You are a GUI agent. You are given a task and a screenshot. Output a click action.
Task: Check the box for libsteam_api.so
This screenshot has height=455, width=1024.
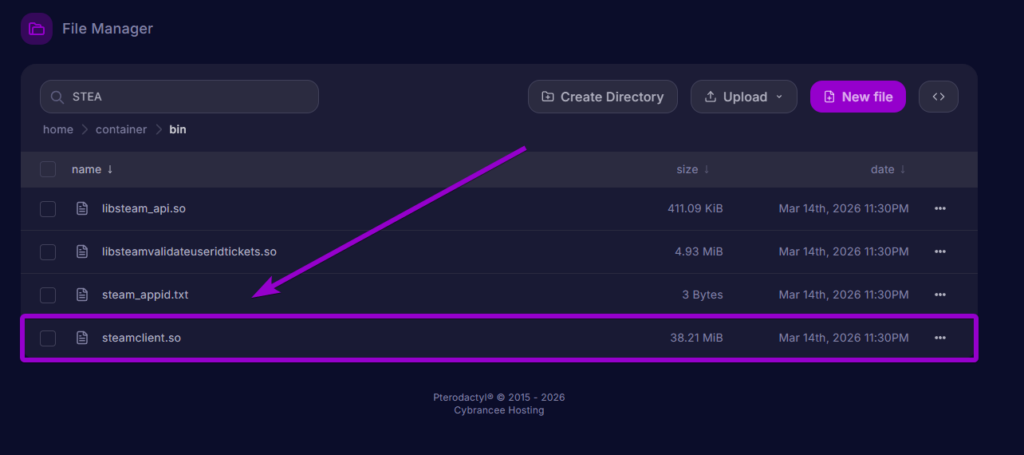pos(48,209)
